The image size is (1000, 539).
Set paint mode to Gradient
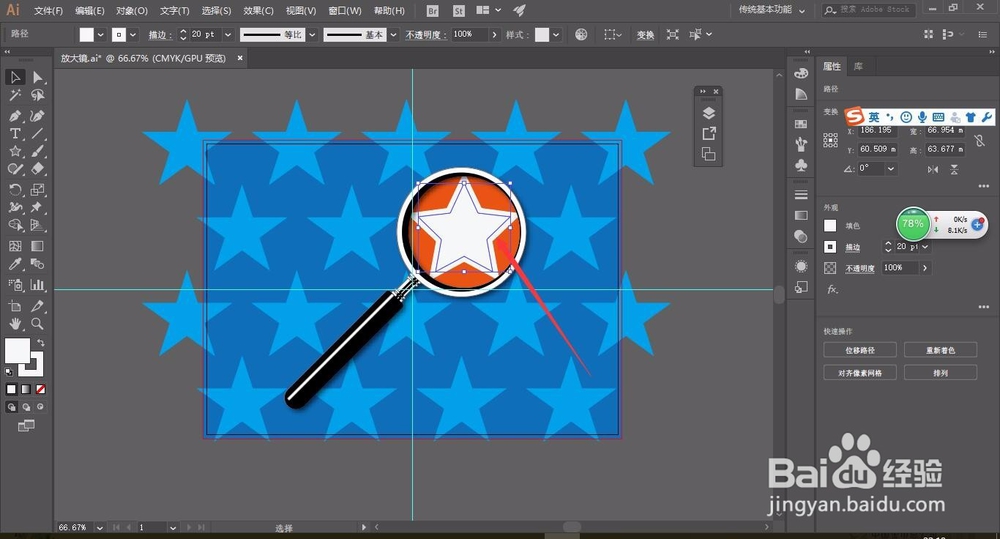coord(26,389)
